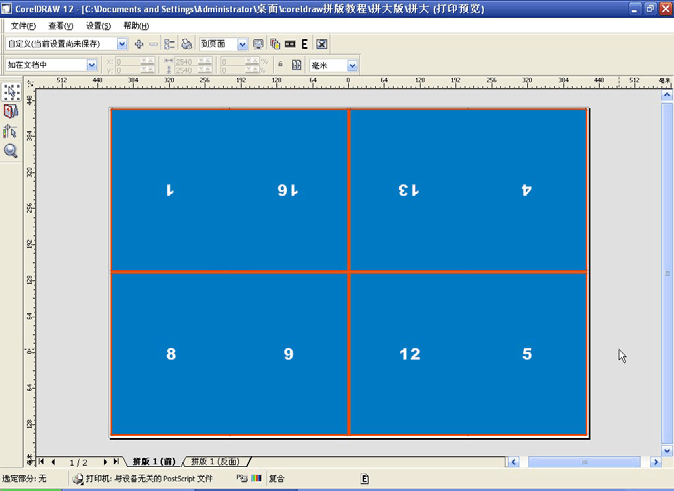The width and height of the screenshot is (674, 491).
Task: Expand the print style preset dropdown
Action: pos(122,45)
